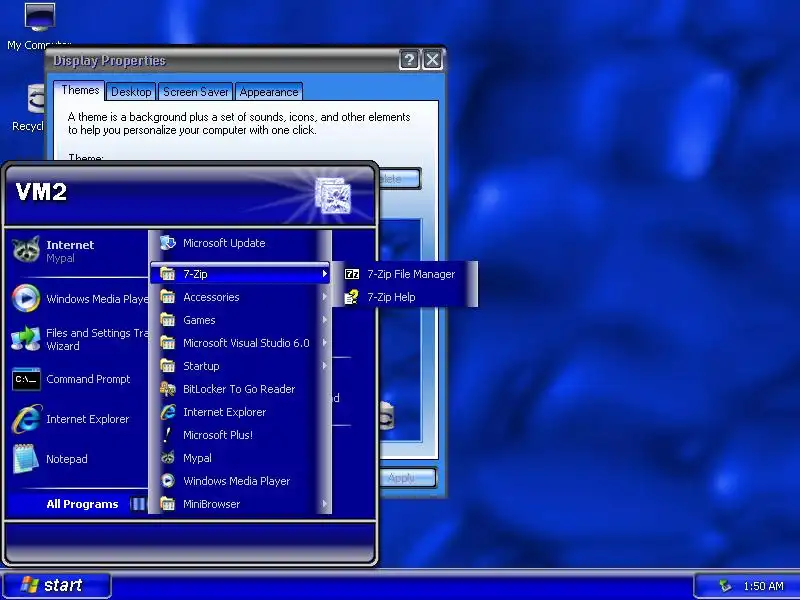Click the Internet Explorer icon in All Programs
The width and height of the screenshot is (800, 600).
tap(167, 412)
